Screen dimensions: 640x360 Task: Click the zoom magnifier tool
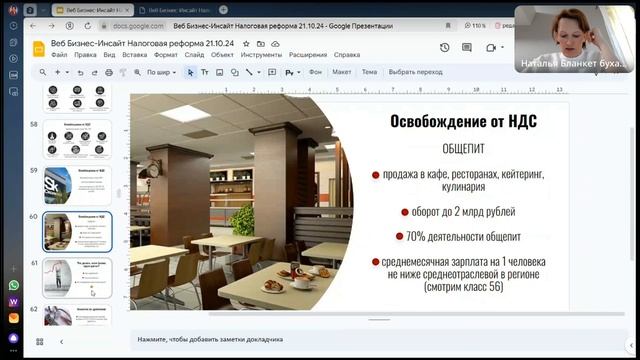[137, 72]
